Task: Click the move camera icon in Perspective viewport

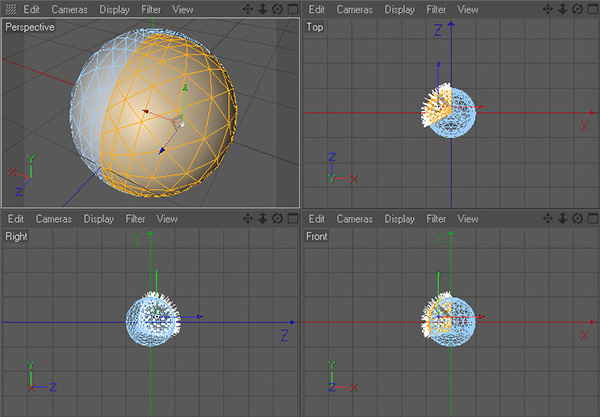Action: (248, 9)
